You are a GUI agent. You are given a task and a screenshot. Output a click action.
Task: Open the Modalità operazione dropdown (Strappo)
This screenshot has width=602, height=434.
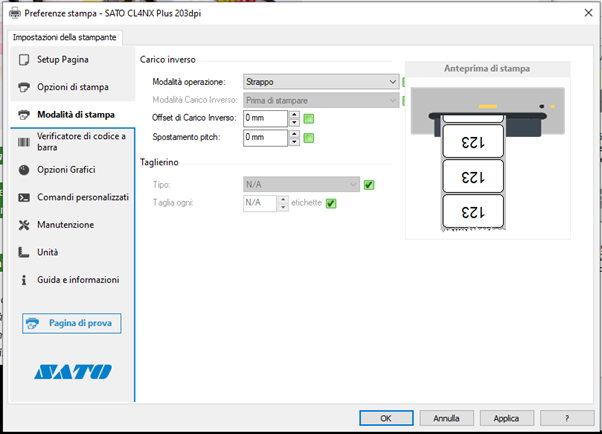[321, 82]
